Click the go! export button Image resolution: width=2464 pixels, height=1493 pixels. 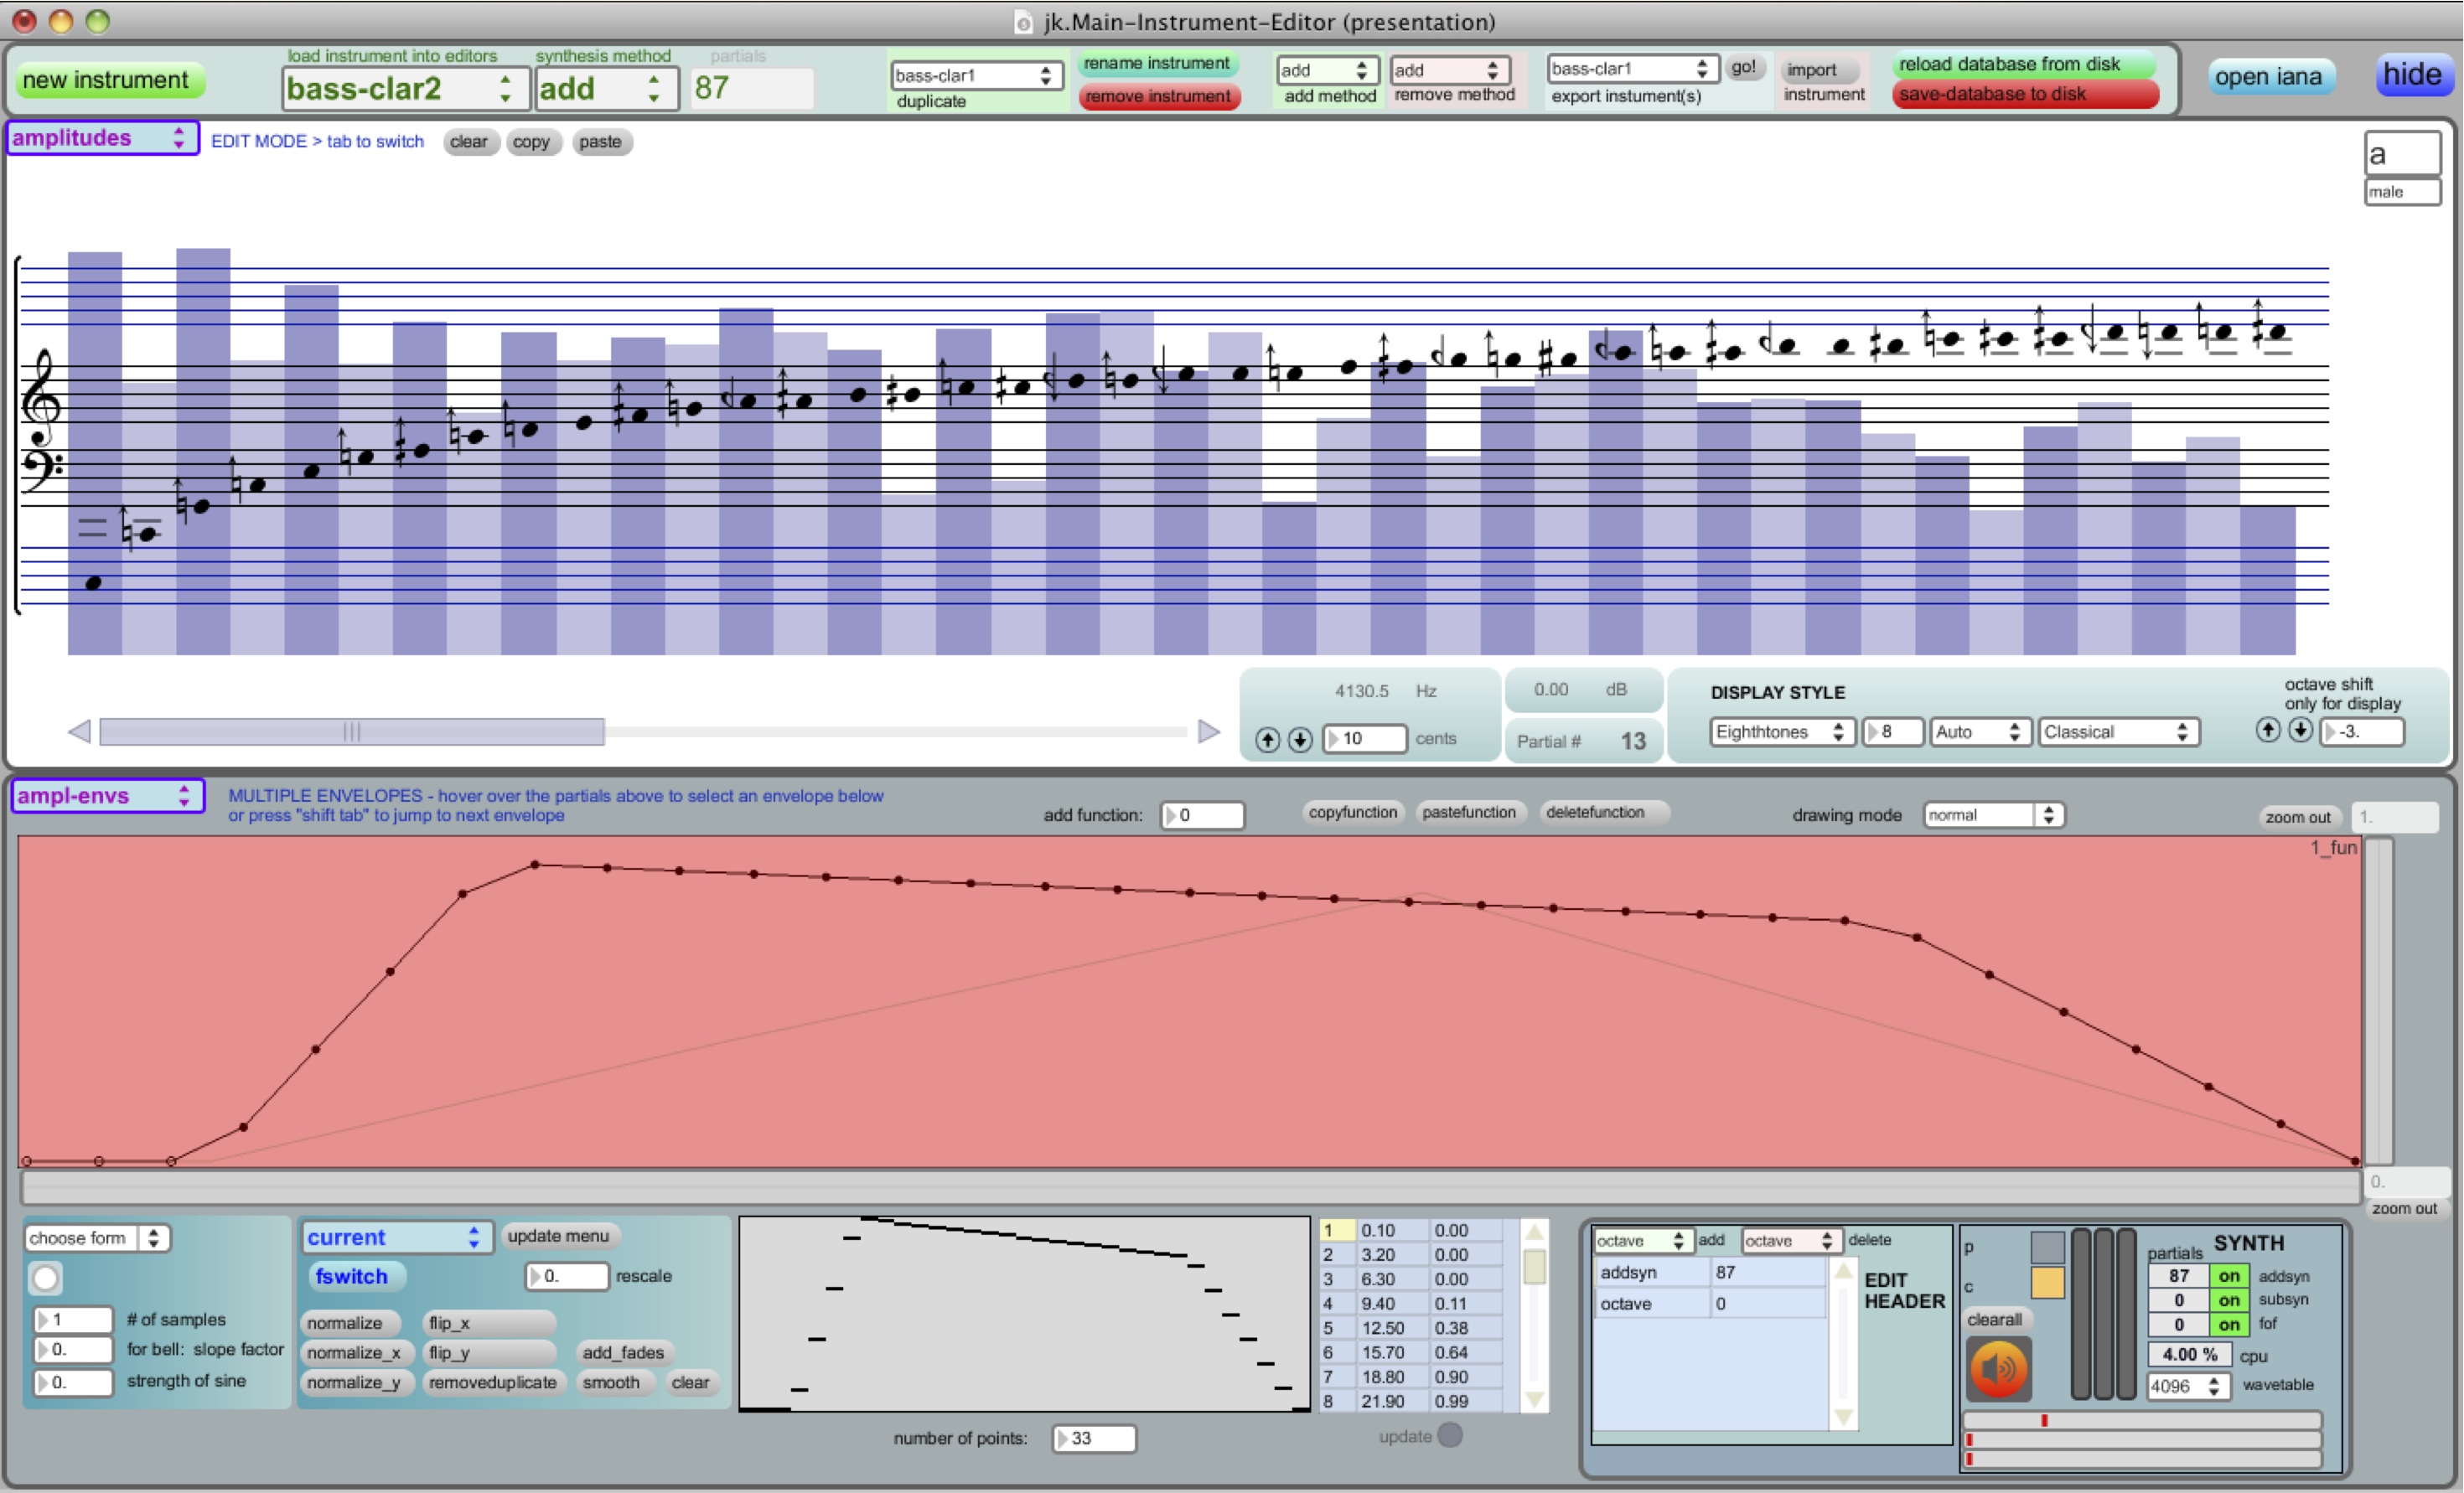[1743, 68]
